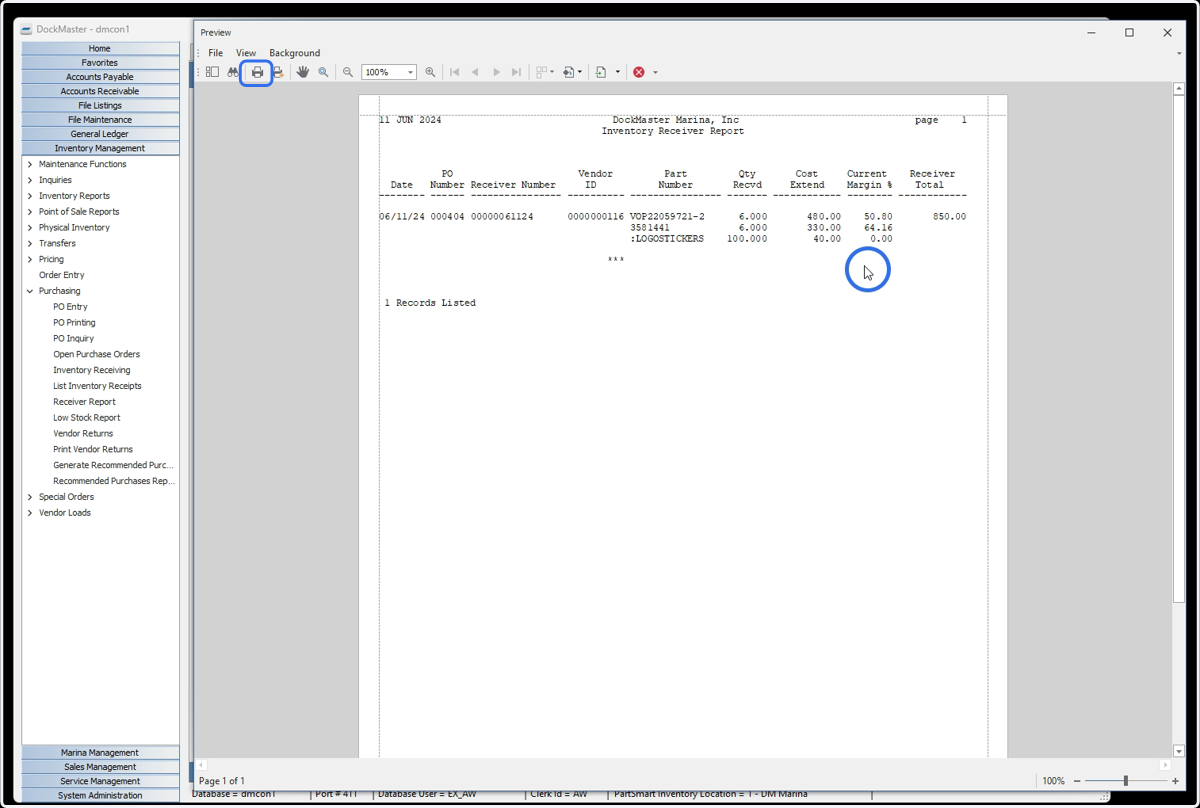Expand the Pricing tree node

(30, 259)
